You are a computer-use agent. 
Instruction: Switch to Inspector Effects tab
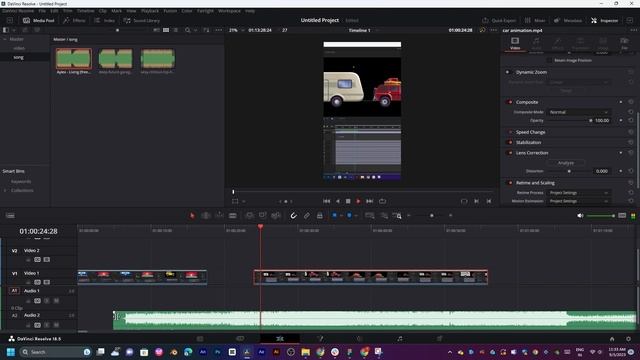click(x=558, y=43)
